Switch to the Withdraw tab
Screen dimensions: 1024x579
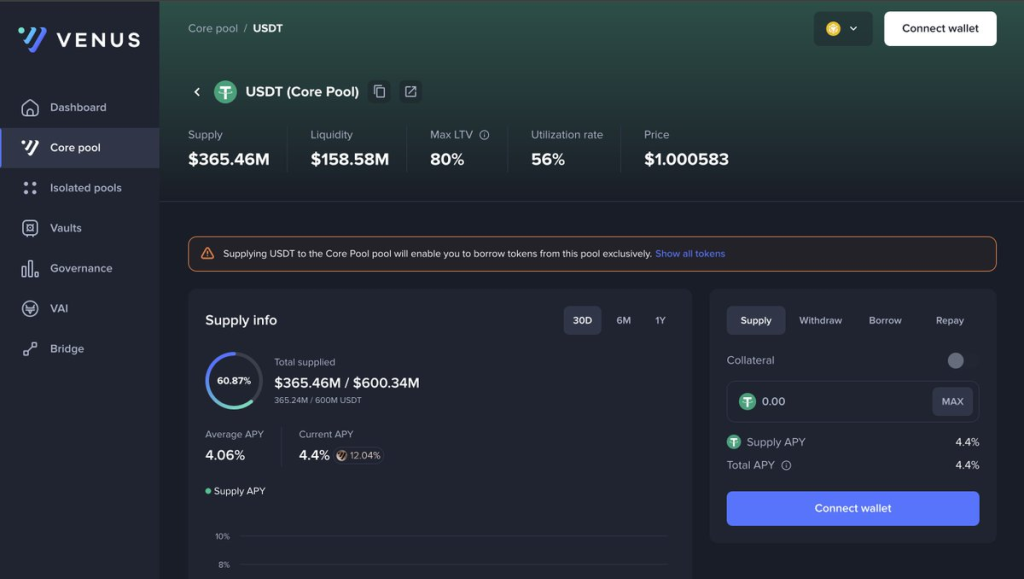[x=820, y=321]
